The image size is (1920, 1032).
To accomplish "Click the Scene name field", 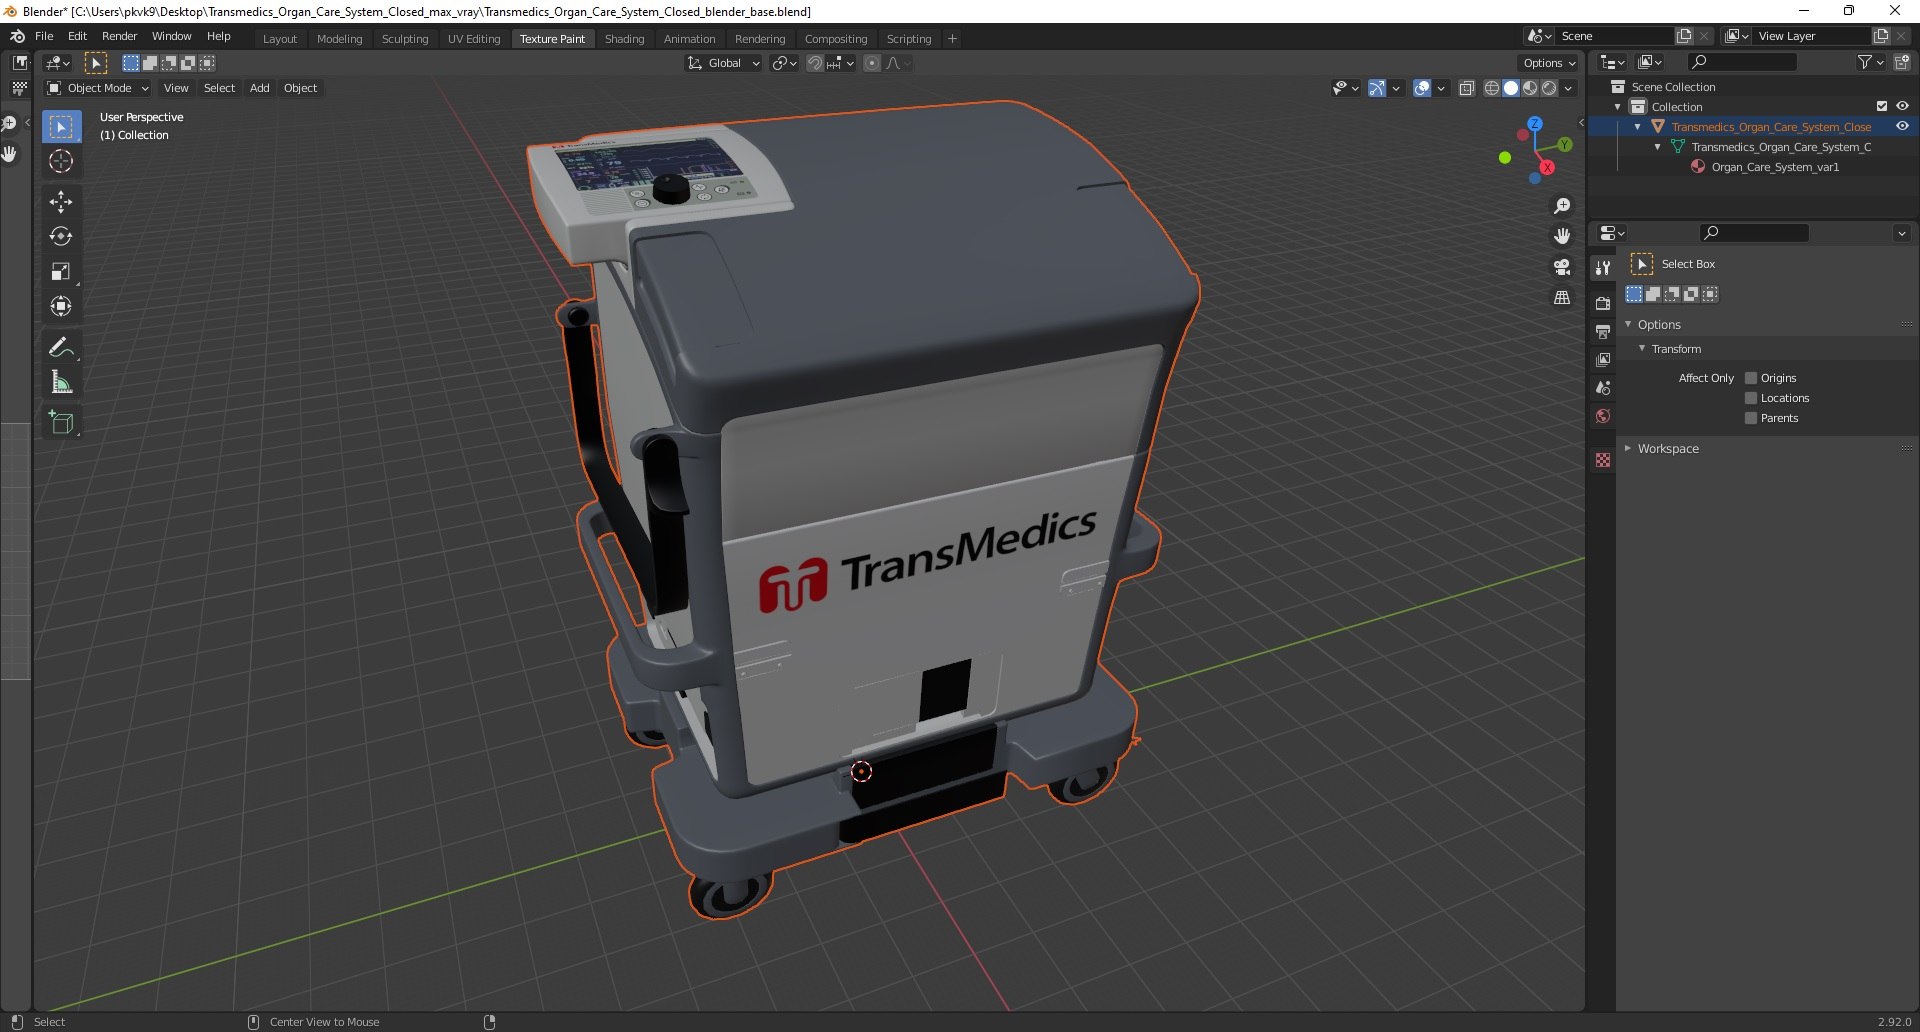I will [x=1615, y=36].
